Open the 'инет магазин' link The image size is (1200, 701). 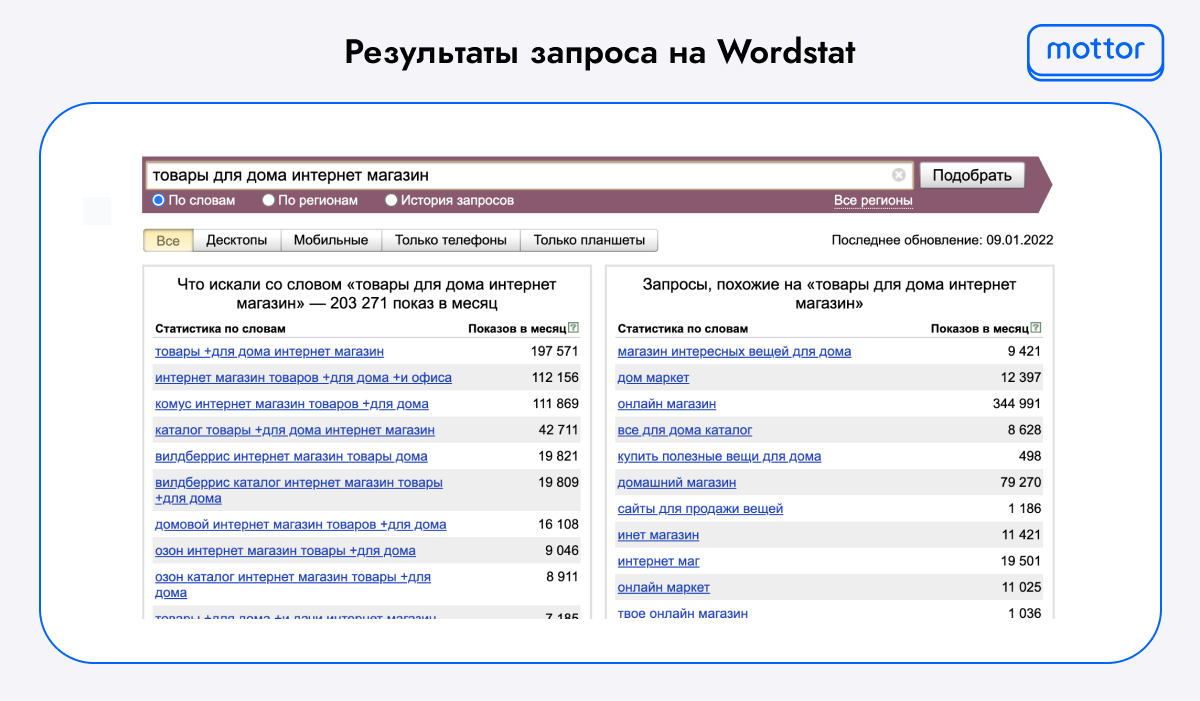659,535
